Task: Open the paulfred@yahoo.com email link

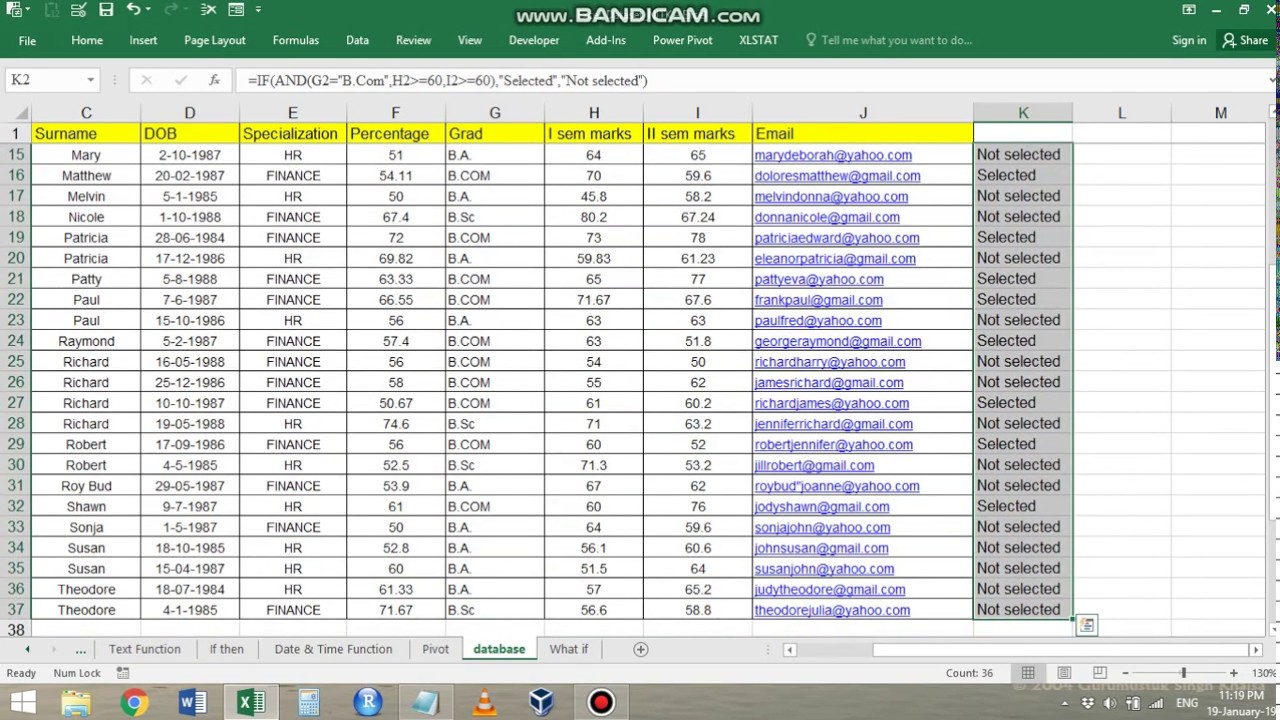Action: click(818, 321)
